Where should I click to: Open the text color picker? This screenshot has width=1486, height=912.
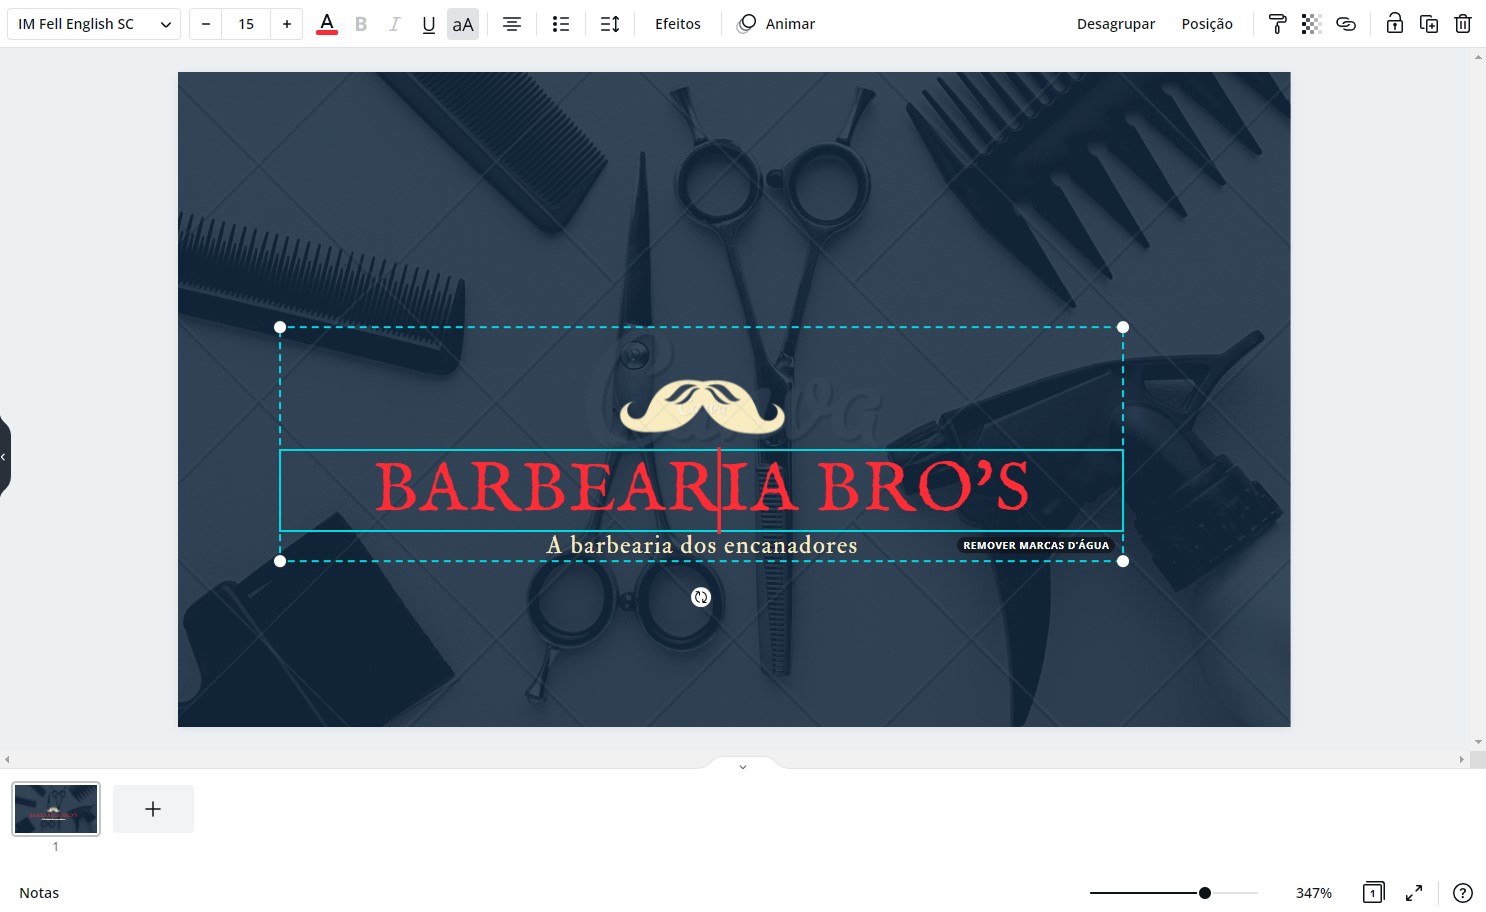[x=327, y=24]
